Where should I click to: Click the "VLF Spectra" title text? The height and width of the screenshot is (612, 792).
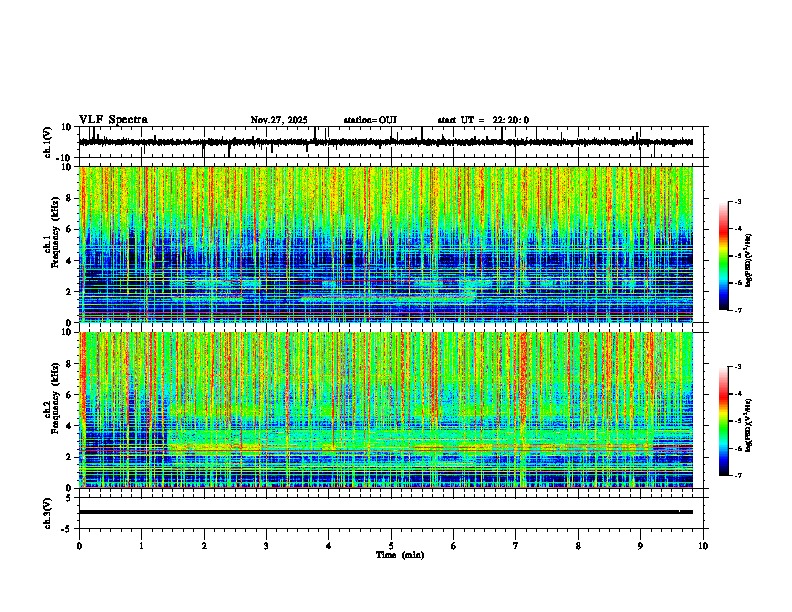(113, 120)
